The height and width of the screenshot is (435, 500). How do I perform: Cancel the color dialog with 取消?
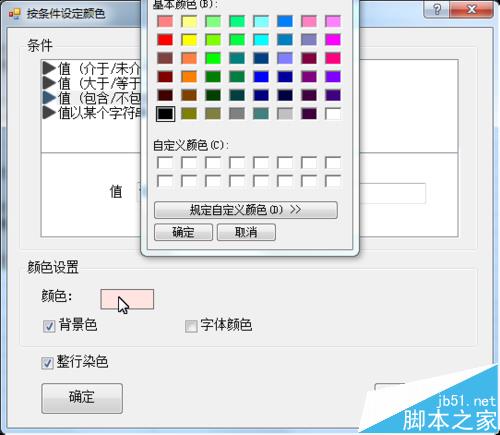[x=246, y=232]
